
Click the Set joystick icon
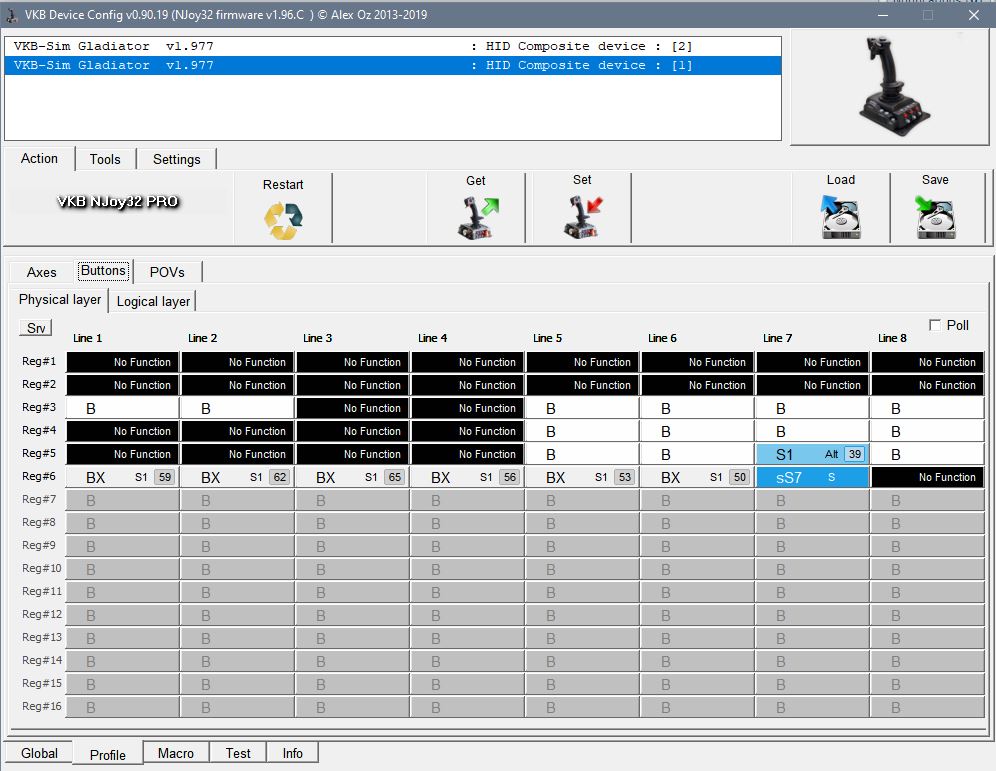(x=583, y=218)
